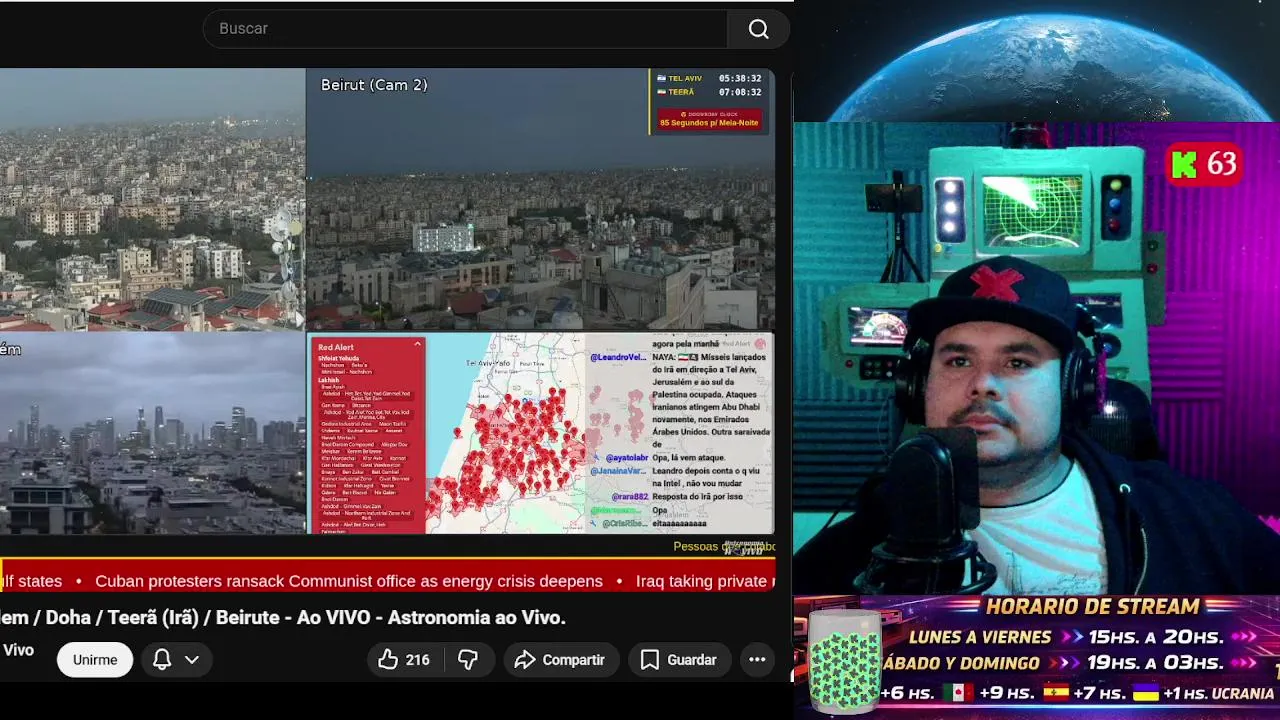Click the HORARIO DE STREAM banner title
Screen dimensions: 1280x720
(1092, 607)
